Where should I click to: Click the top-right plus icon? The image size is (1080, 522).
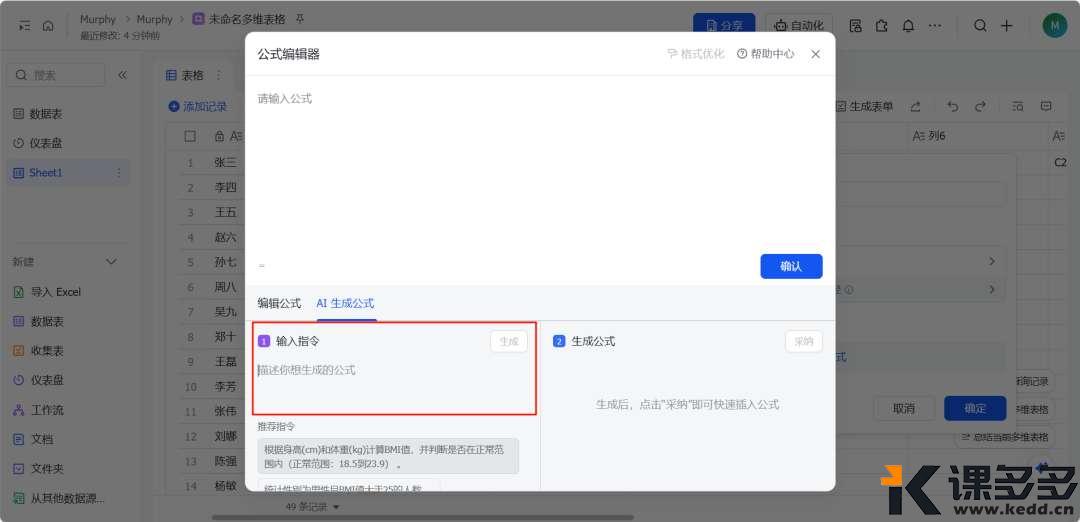[x=1006, y=25]
